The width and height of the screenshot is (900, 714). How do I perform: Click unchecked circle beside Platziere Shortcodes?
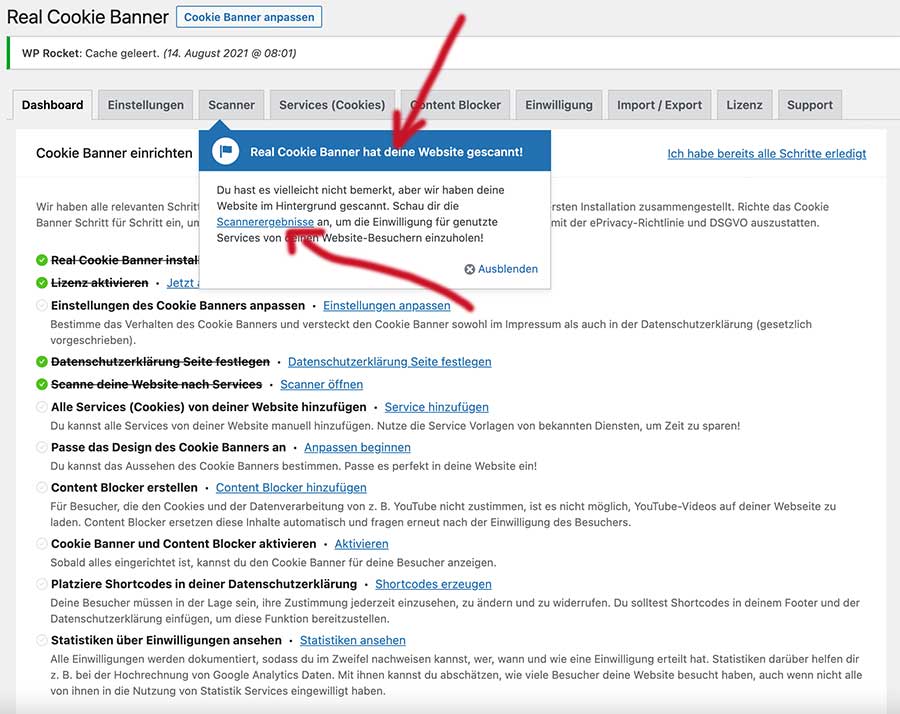tap(42, 584)
